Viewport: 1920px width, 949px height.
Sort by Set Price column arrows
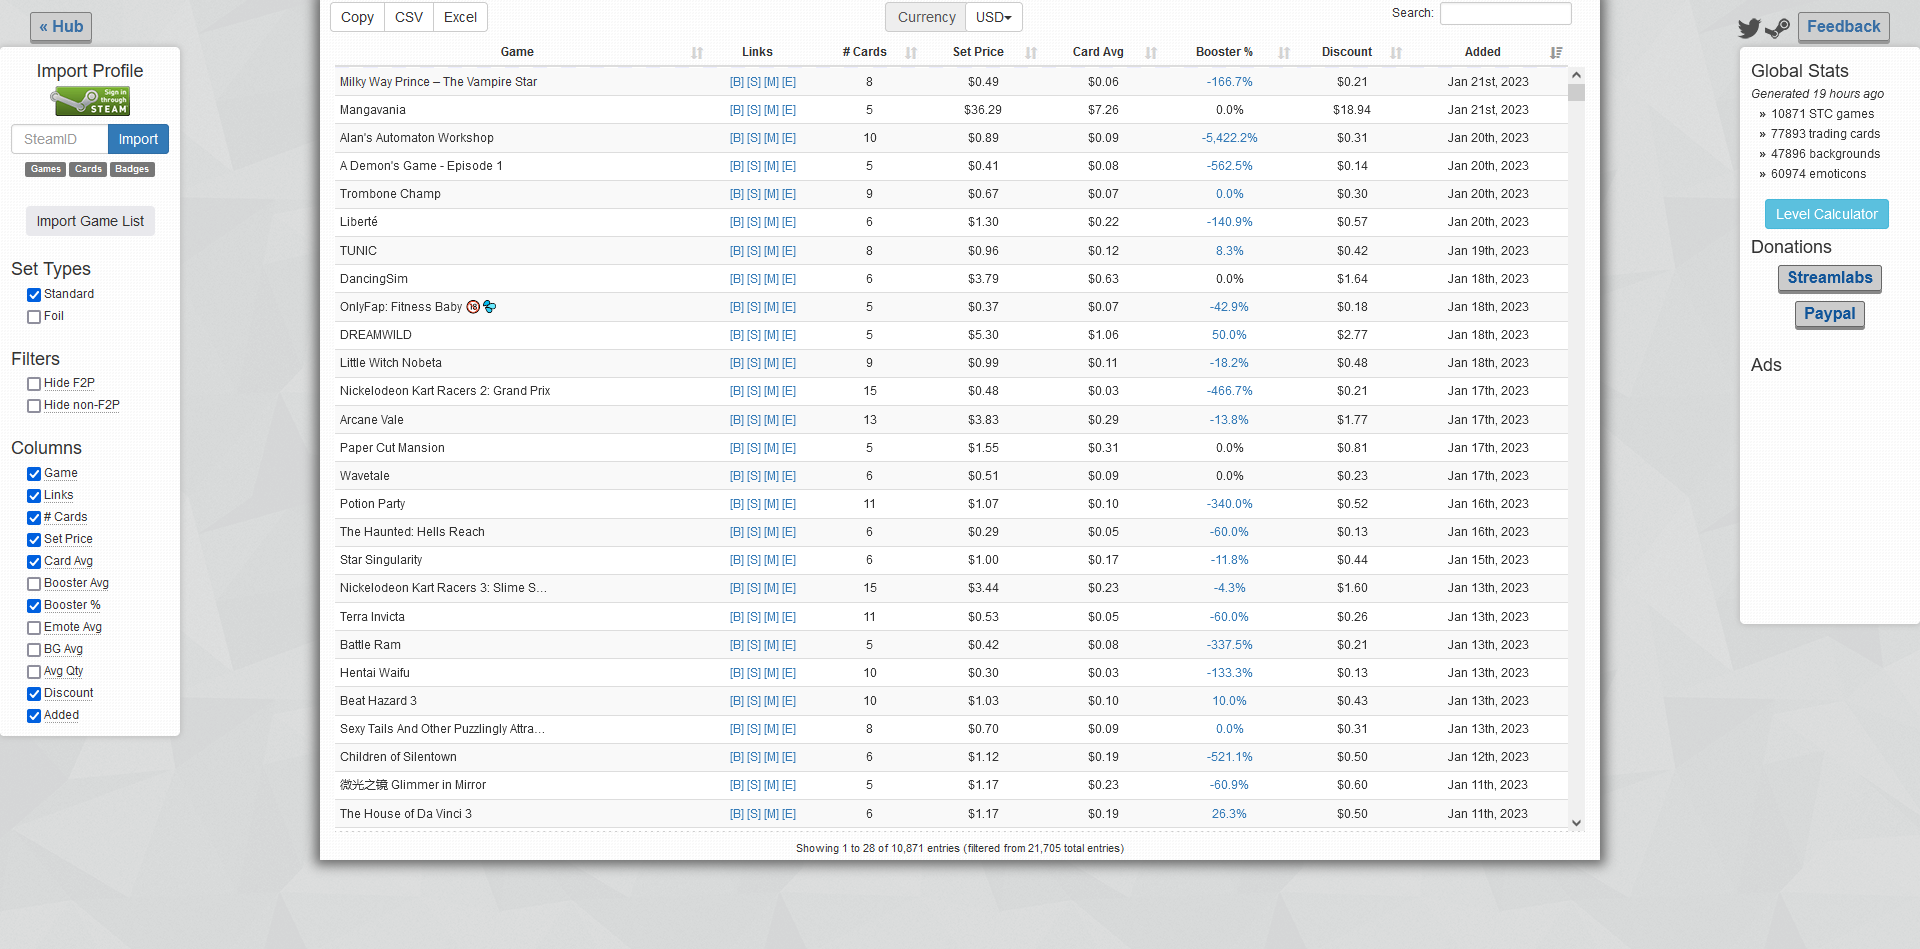(1031, 52)
